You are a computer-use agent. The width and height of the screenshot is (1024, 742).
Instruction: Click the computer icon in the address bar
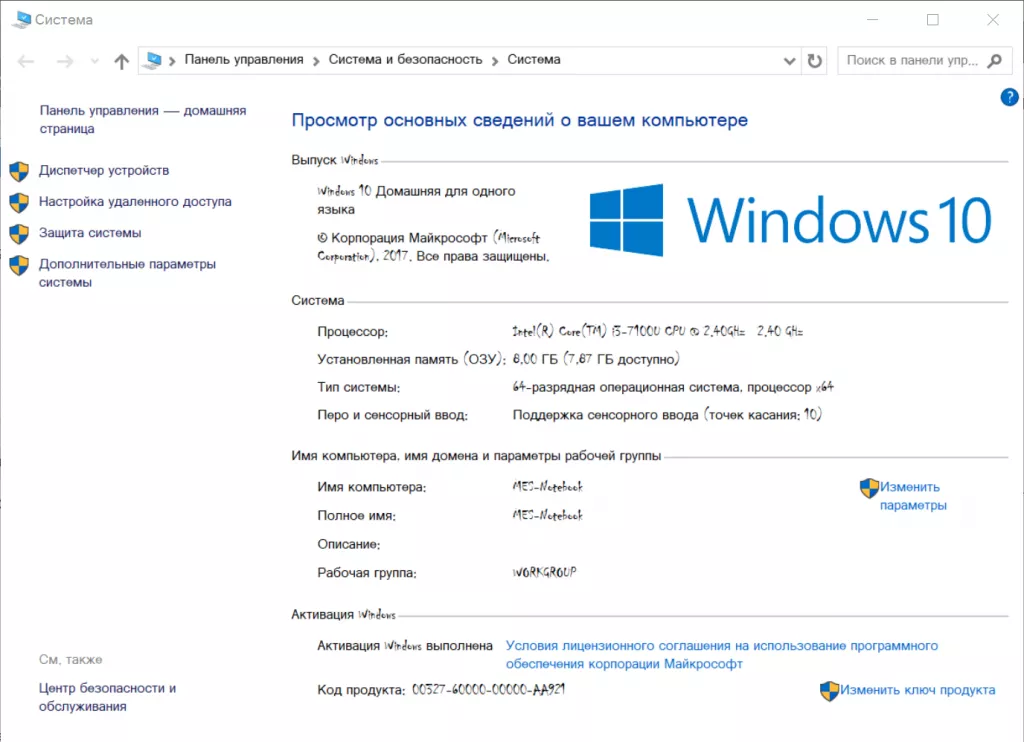[x=153, y=60]
